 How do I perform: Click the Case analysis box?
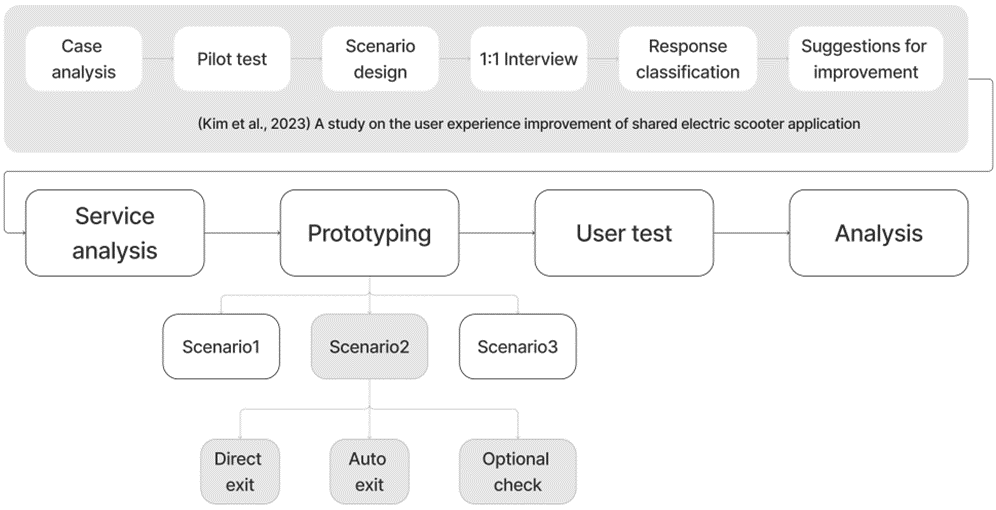[x=83, y=59]
